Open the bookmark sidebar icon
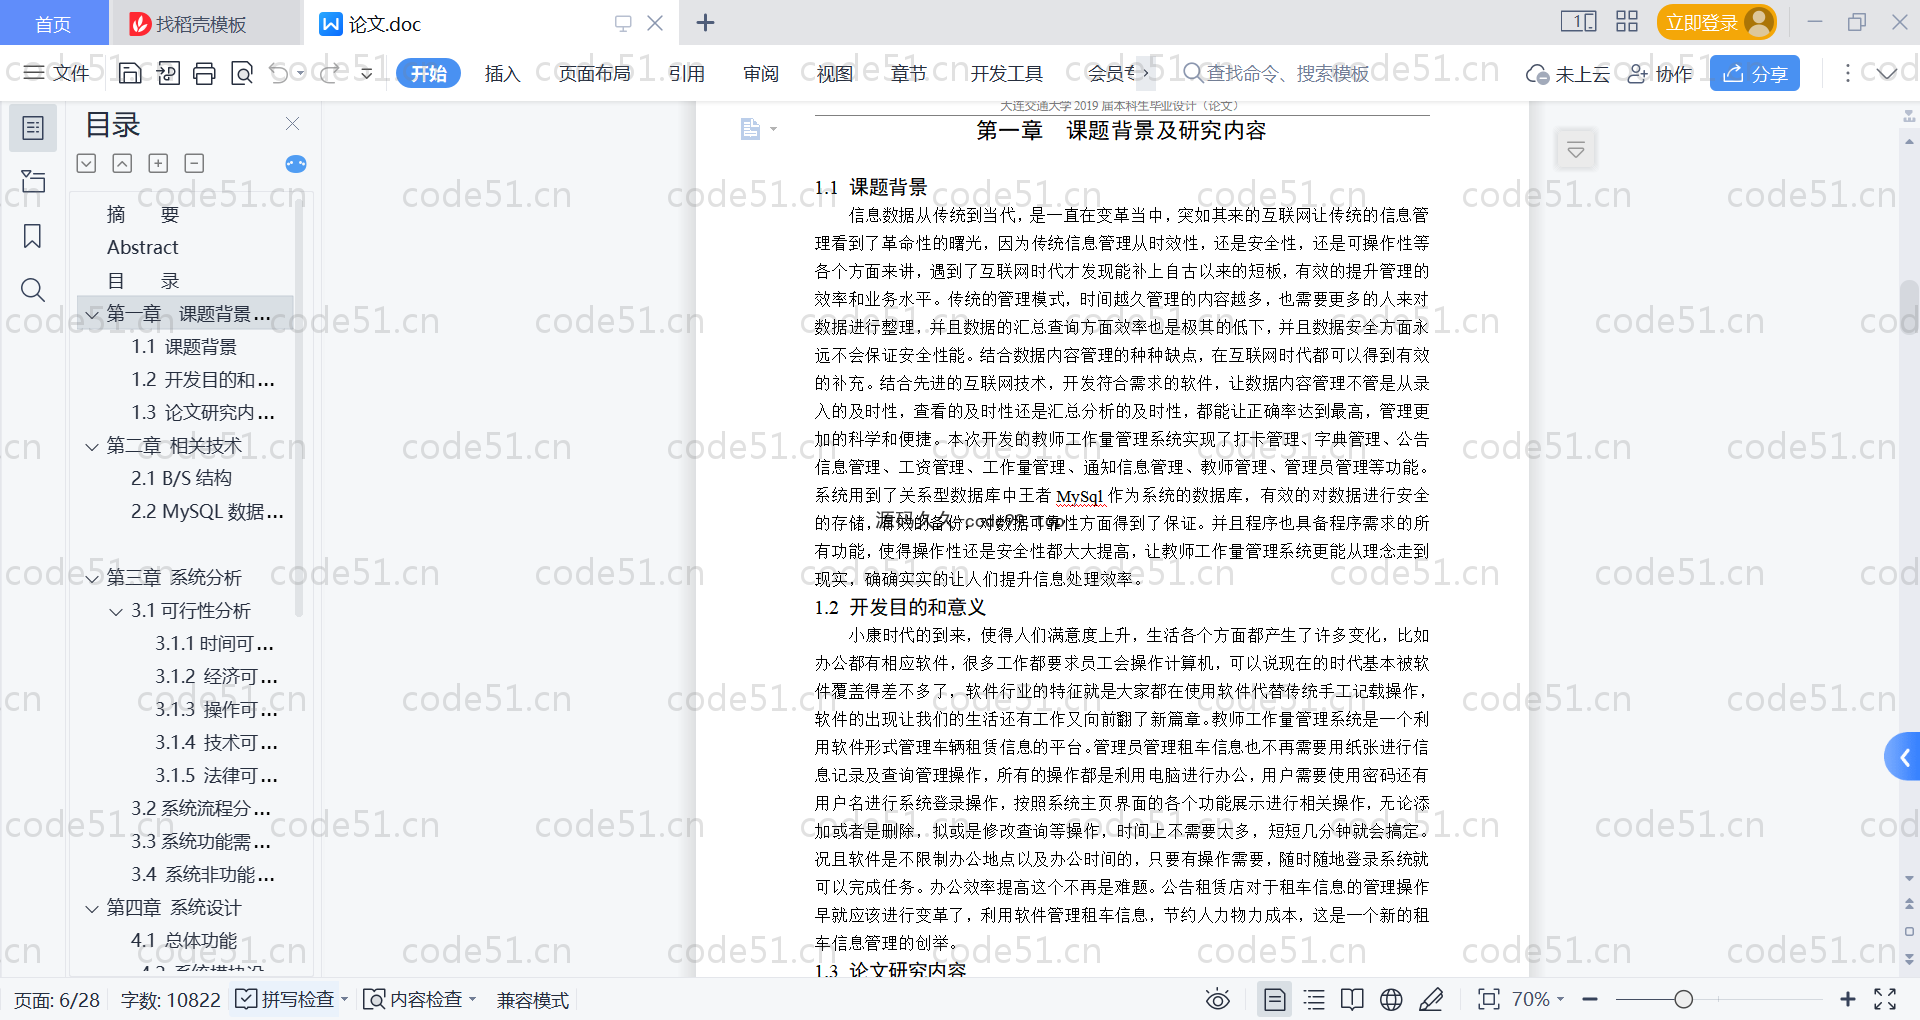 (x=33, y=236)
